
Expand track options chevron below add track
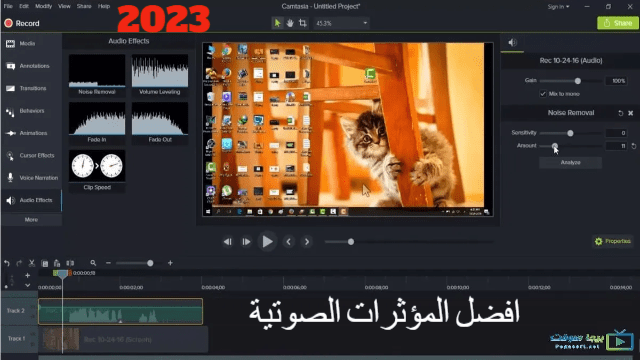(x=27, y=285)
